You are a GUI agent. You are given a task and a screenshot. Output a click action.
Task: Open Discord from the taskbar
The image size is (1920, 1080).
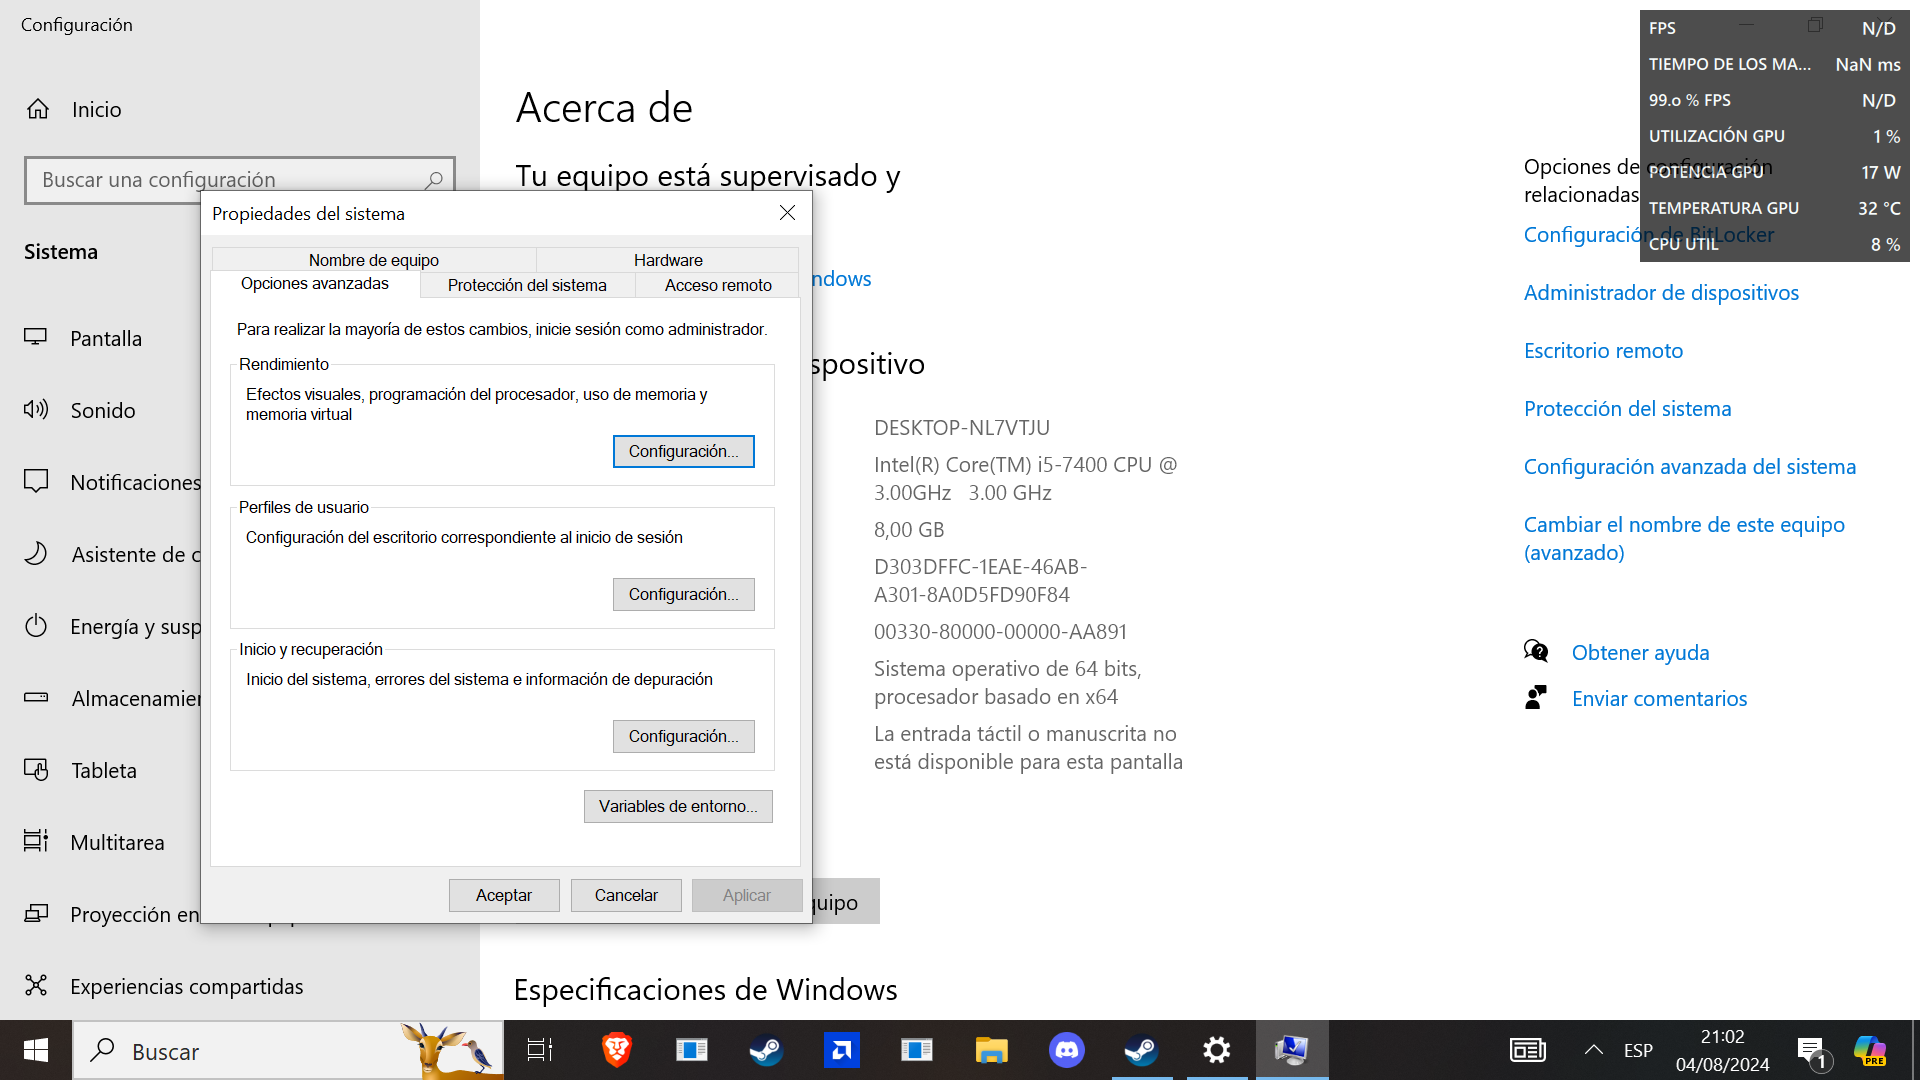(1066, 1050)
